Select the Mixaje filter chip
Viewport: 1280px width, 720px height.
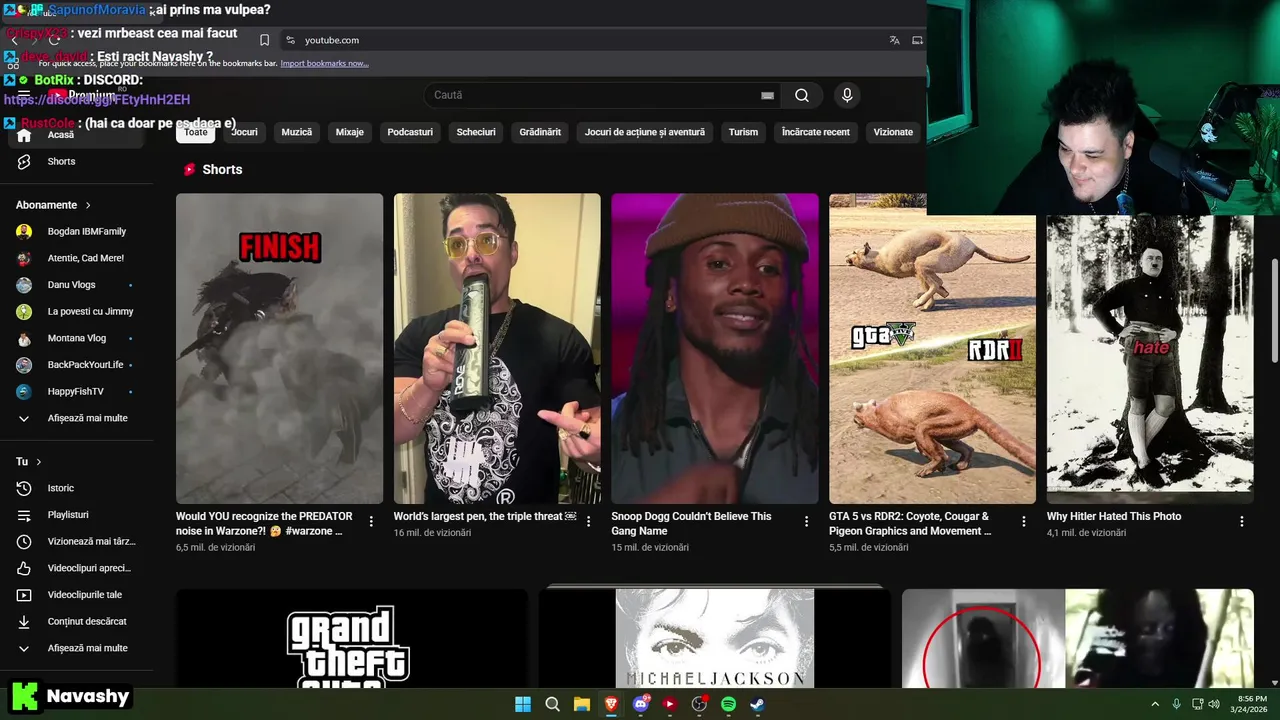pyautogui.click(x=350, y=132)
